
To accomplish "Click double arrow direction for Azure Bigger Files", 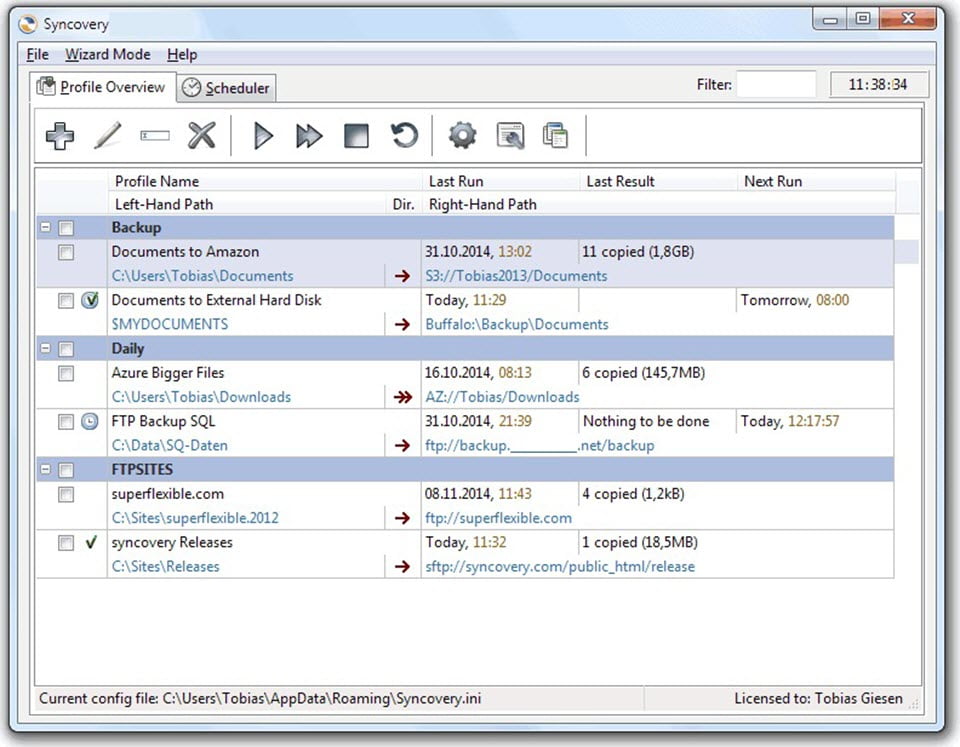I will 402,397.
